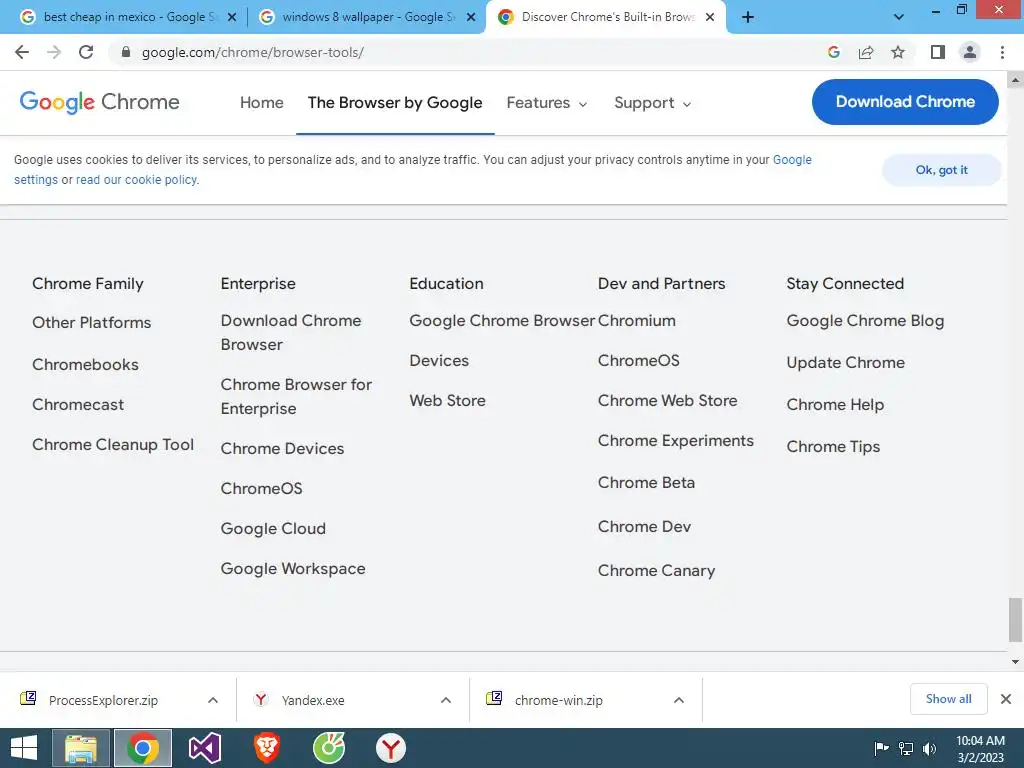Screen dimensions: 1024x768
Task: Open Download Chrome Browser enterprise link
Action: pyautogui.click(x=291, y=332)
